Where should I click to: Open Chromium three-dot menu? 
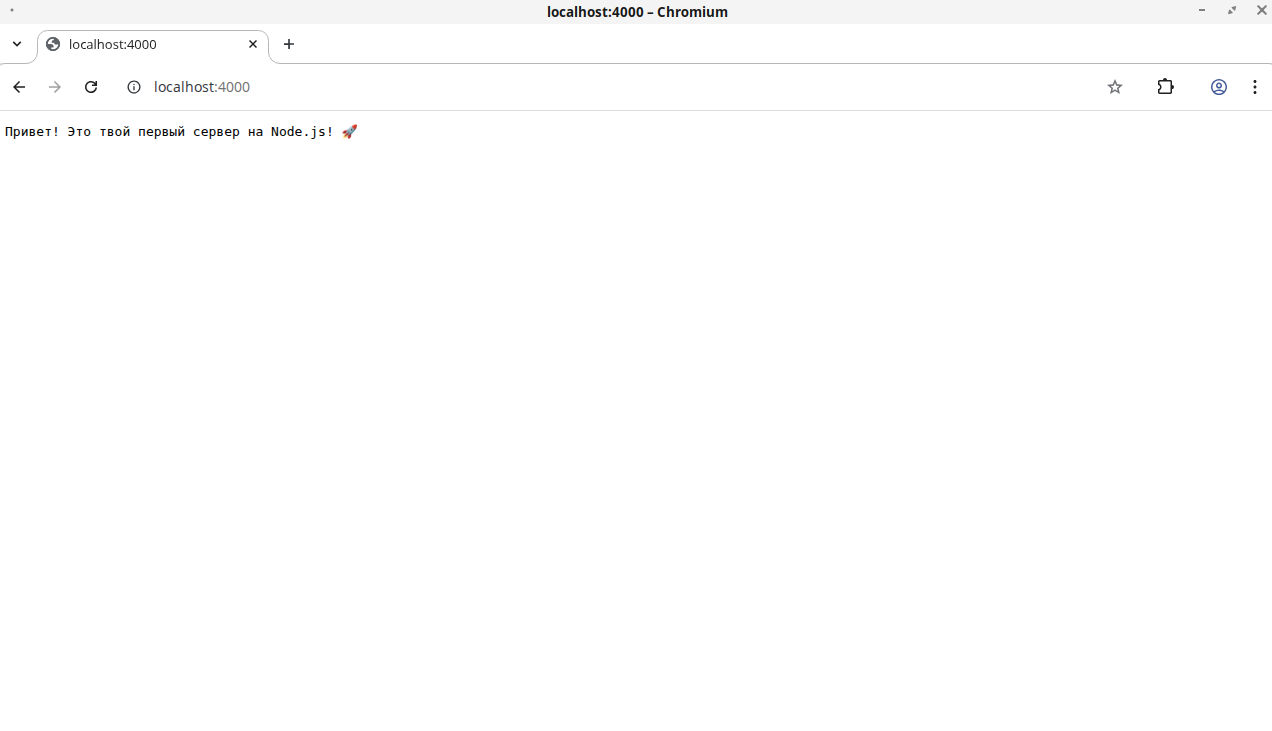(1254, 87)
